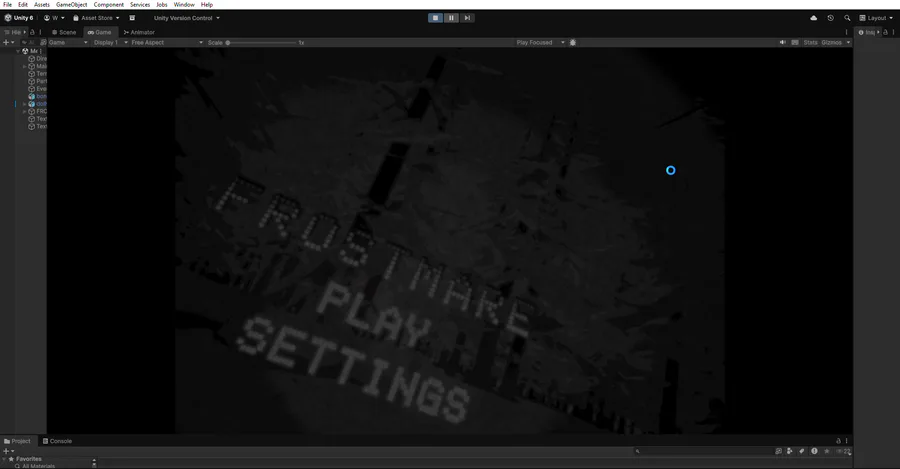Mute game audio with speaker icon
Image resolution: width=900 pixels, height=469 pixels.
[x=783, y=42]
